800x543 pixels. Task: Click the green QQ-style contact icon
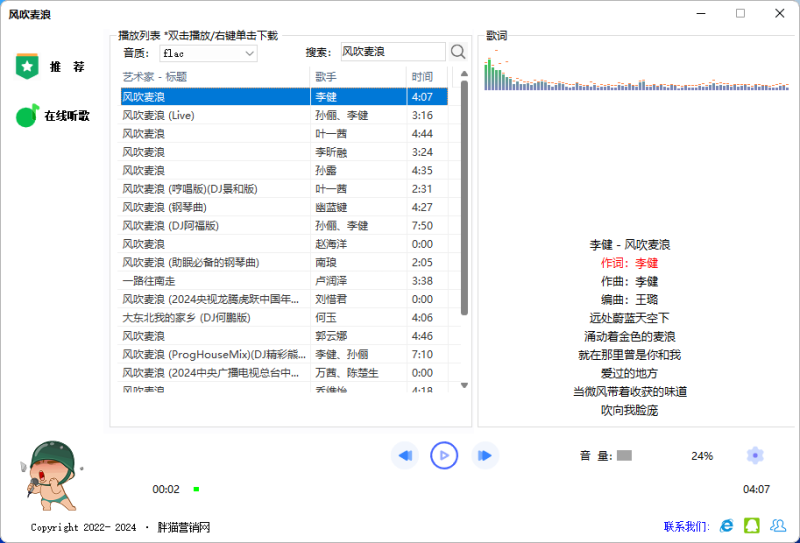click(752, 525)
